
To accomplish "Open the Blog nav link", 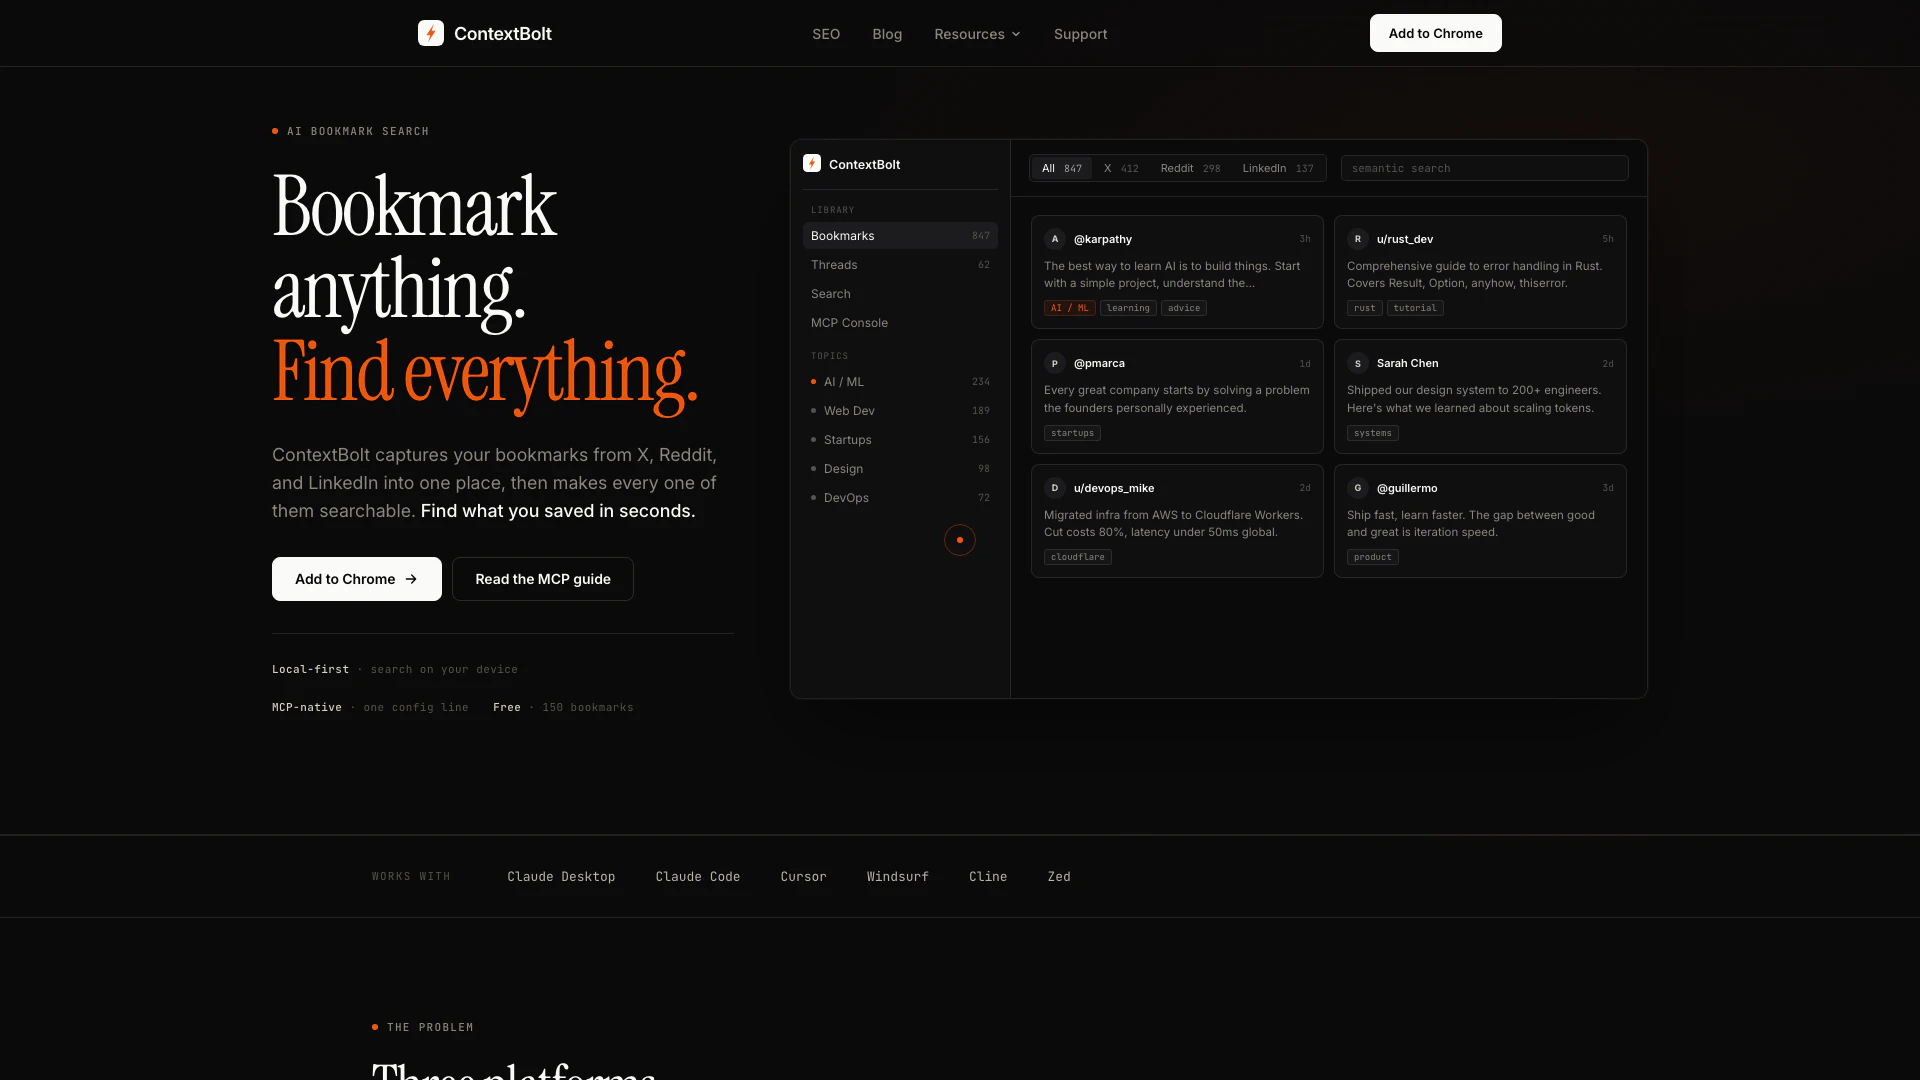I will pyautogui.click(x=887, y=34).
